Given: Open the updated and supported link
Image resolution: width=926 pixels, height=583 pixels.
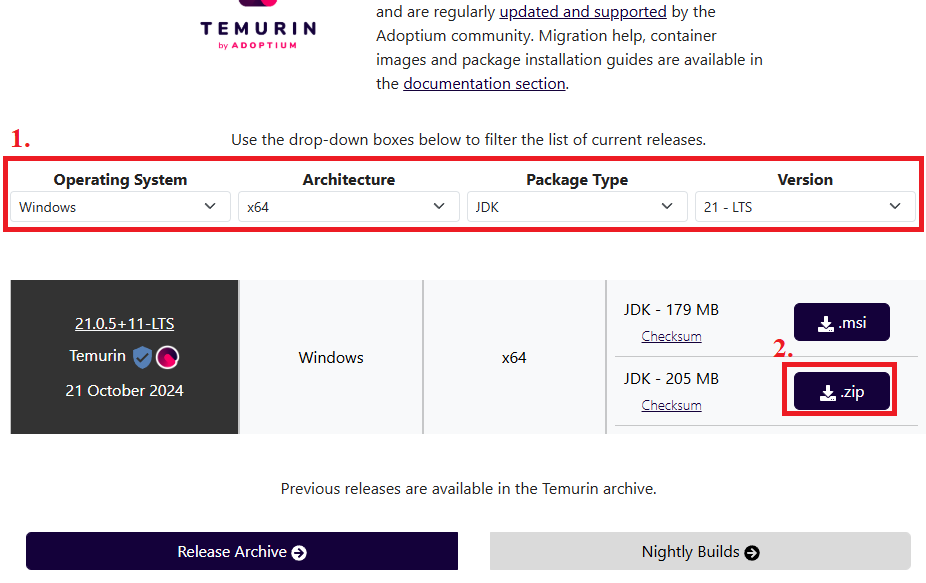Looking at the screenshot, I should tap(583, 12).
